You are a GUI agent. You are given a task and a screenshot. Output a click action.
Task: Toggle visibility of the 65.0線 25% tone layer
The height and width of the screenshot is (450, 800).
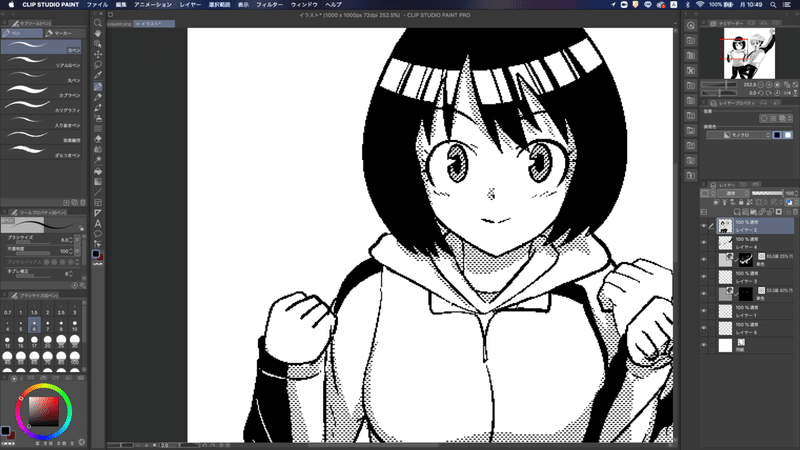pyautogui.click(x=704, y=260)
